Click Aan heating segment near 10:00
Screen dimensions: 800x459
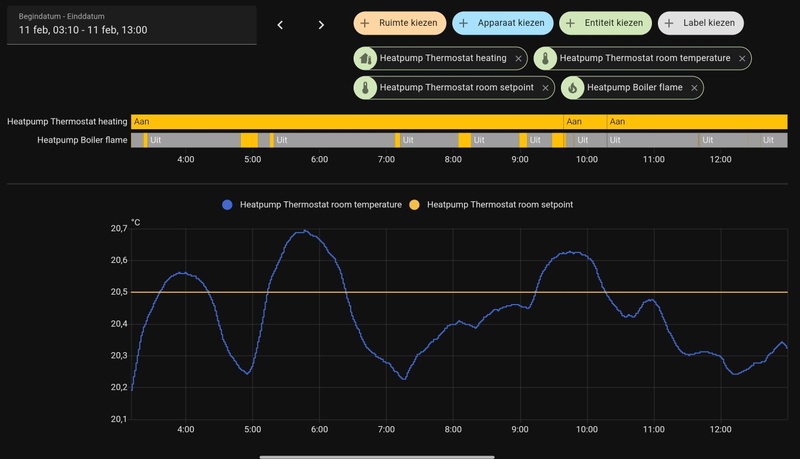pos(585,121)
